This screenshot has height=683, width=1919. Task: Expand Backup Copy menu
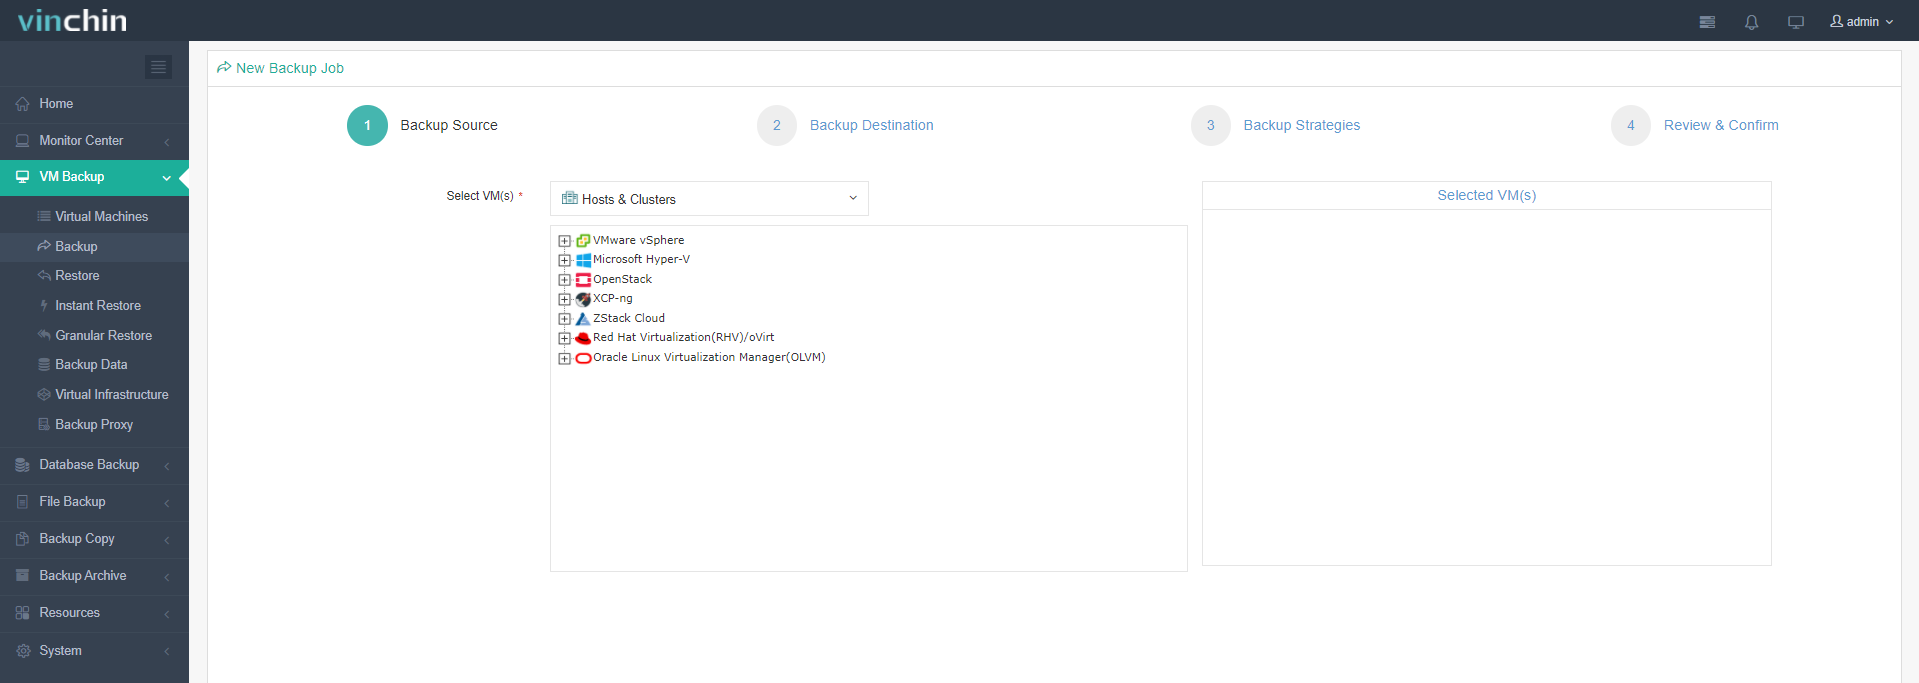[94, 539]
